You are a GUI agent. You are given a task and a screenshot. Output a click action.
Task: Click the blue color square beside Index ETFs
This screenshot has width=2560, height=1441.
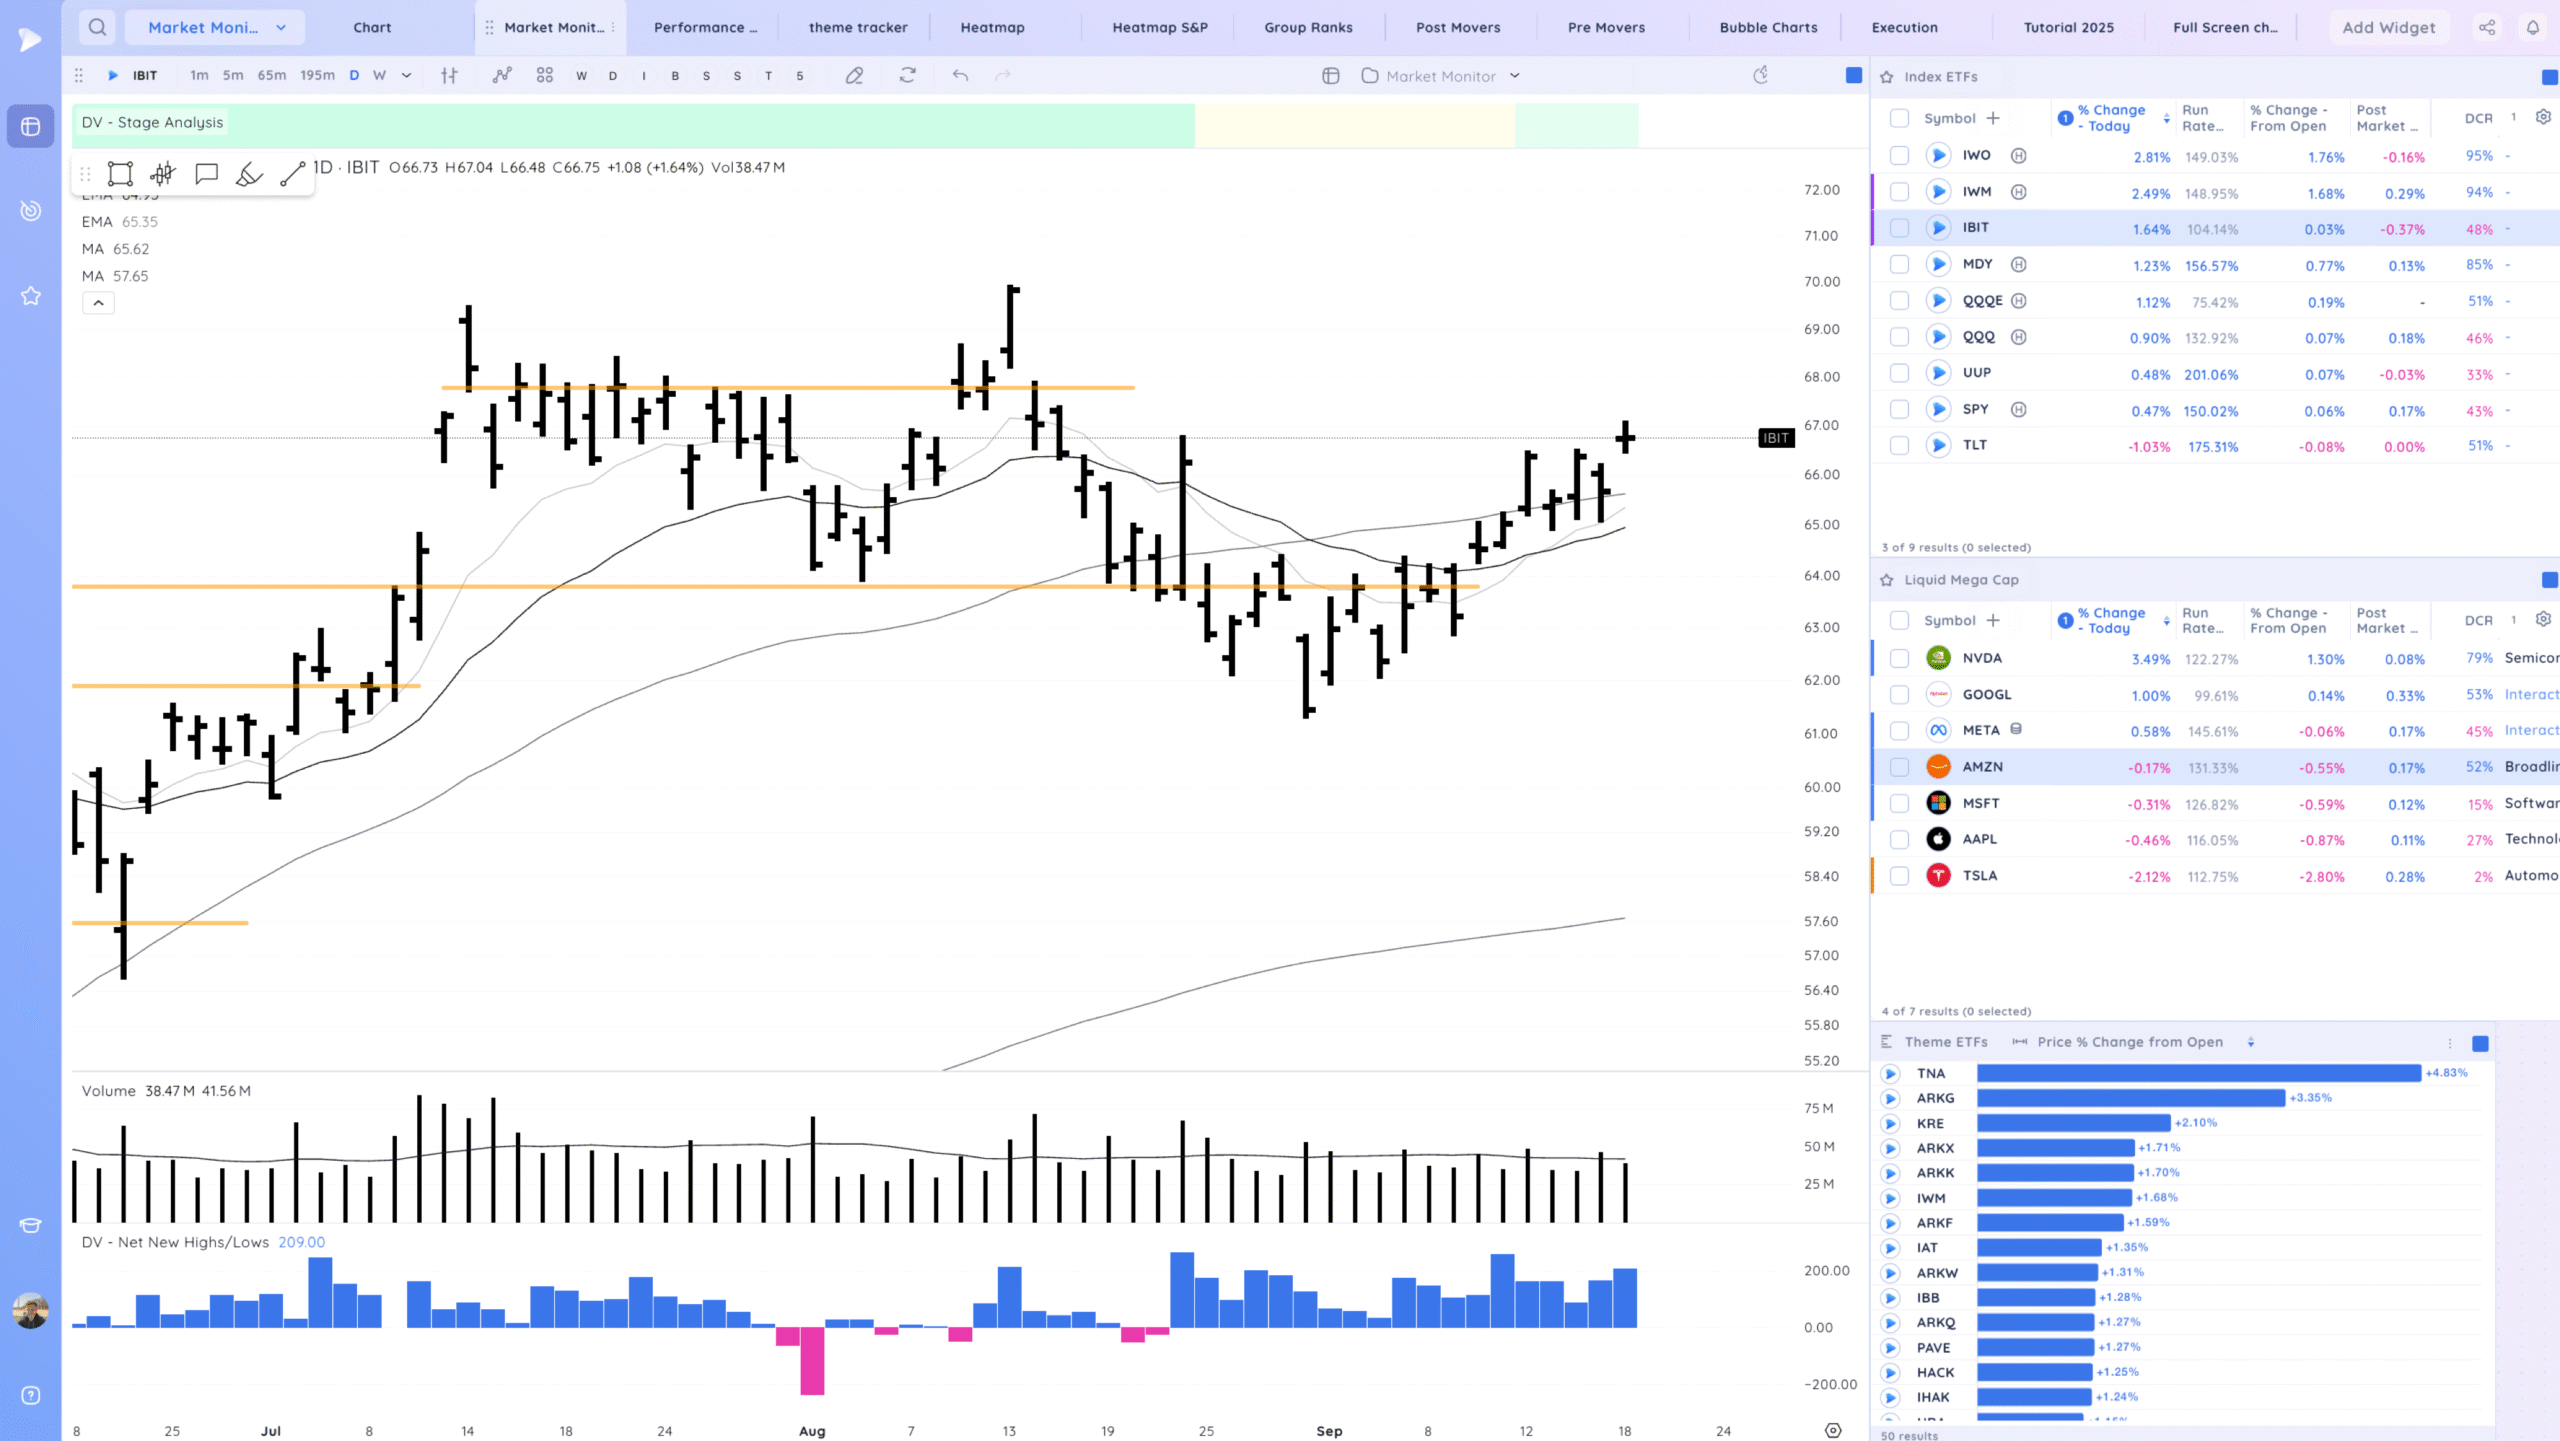click(x=2549, y=77)
